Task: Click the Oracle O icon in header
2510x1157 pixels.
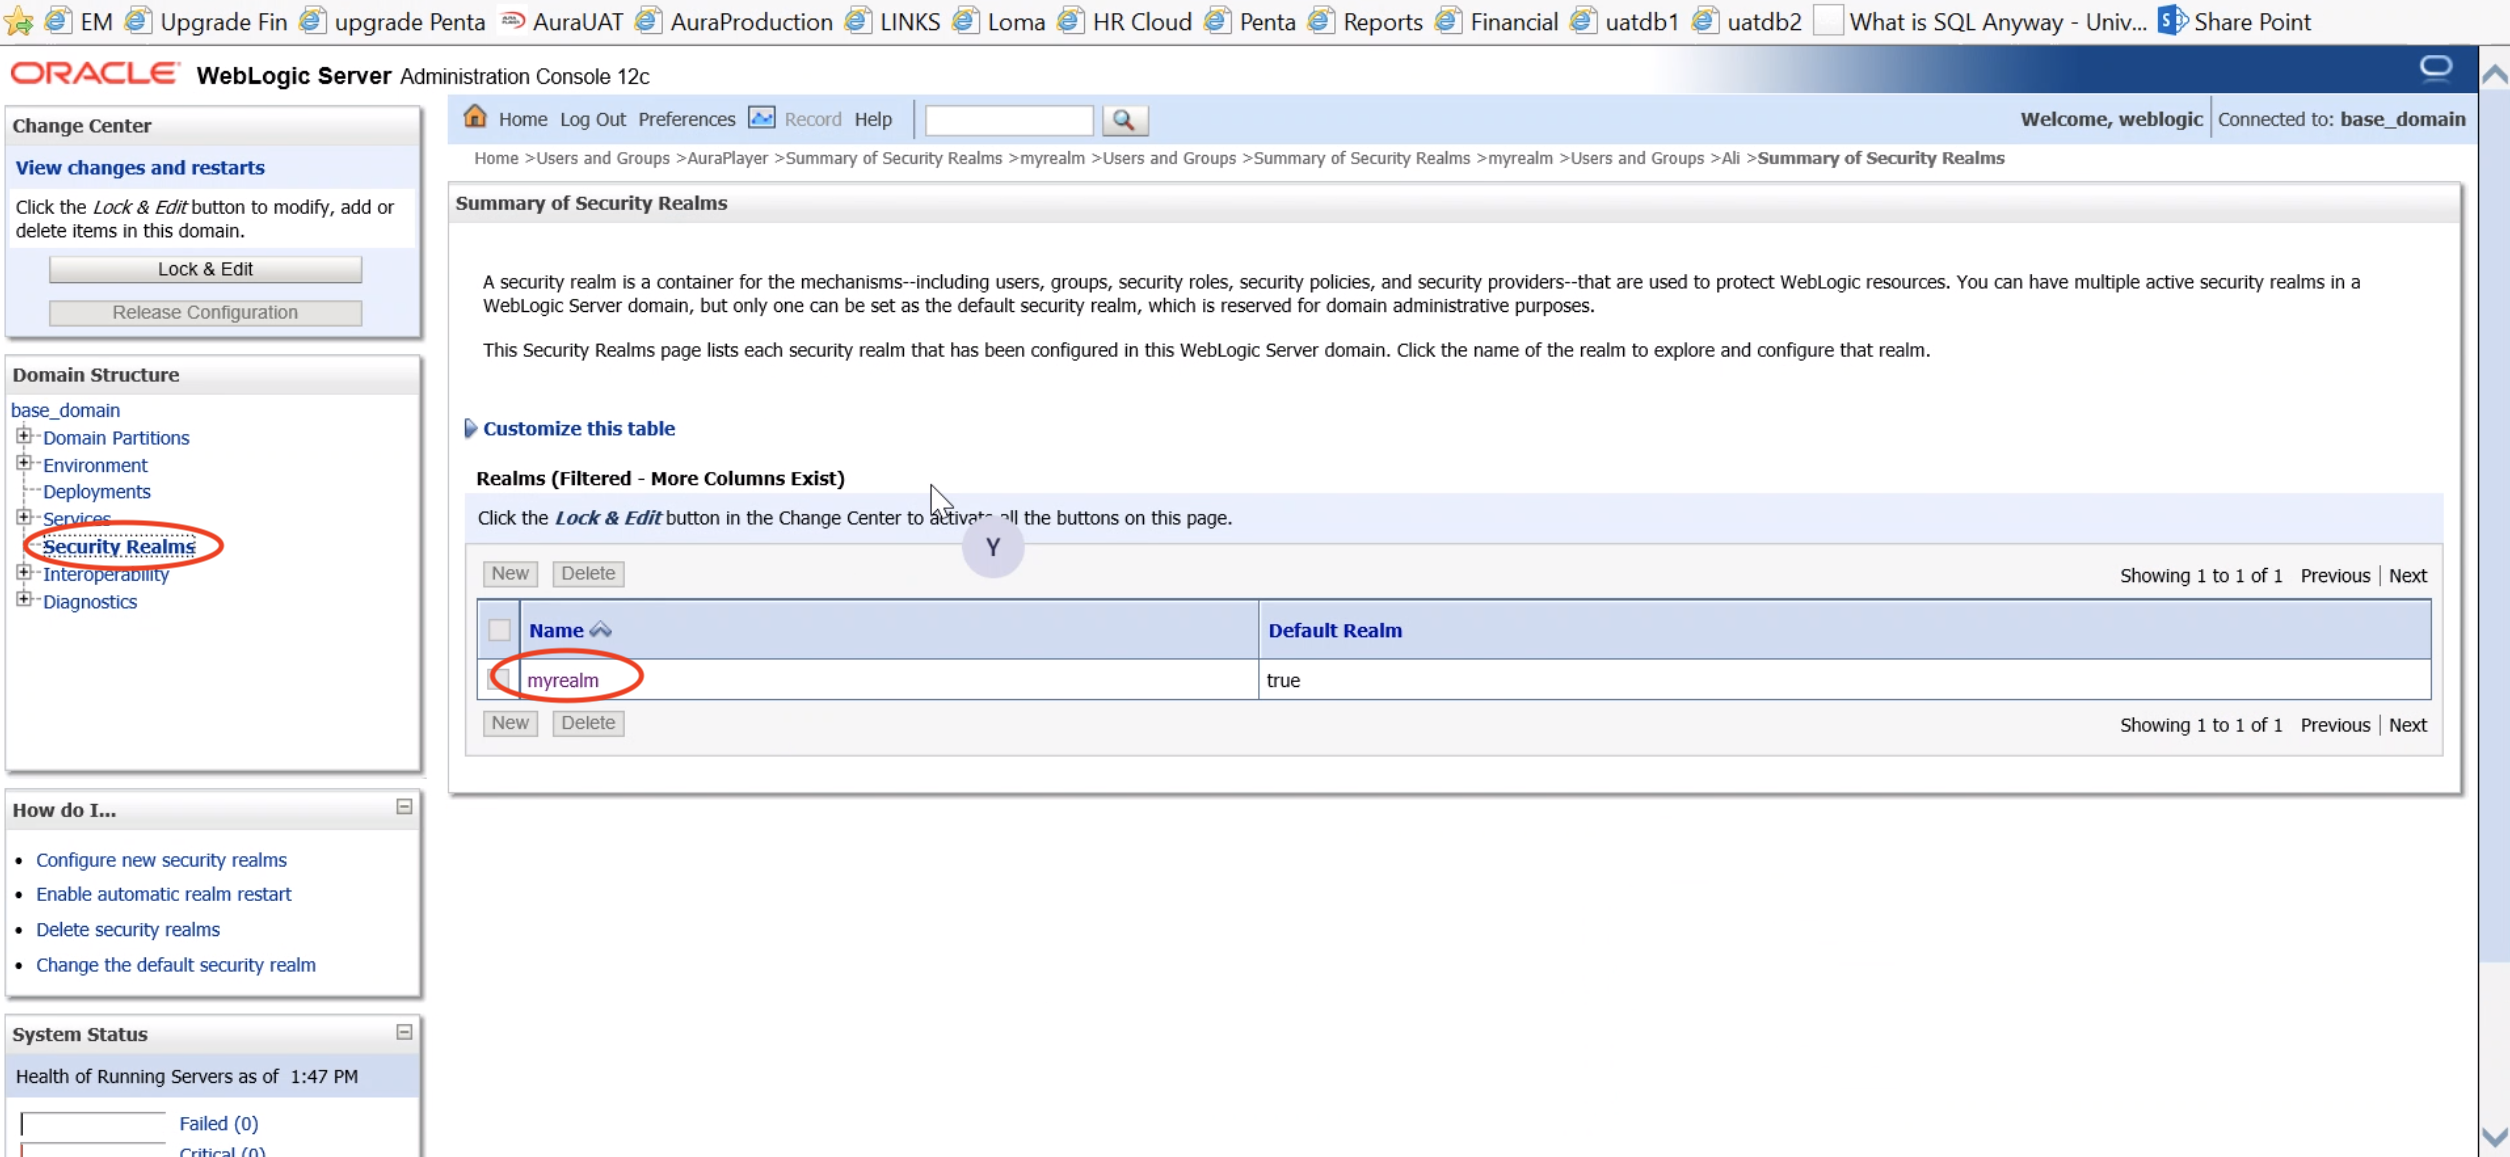Action: [x=2436, y=68]
